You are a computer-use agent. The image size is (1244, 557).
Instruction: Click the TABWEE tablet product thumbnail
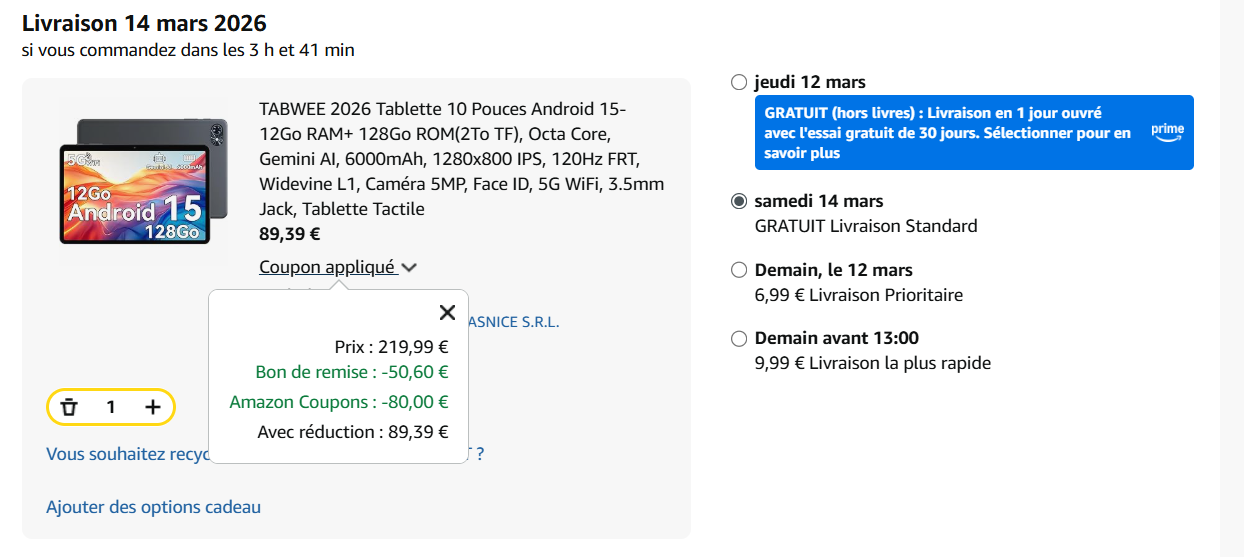click(x=136, y=181)
